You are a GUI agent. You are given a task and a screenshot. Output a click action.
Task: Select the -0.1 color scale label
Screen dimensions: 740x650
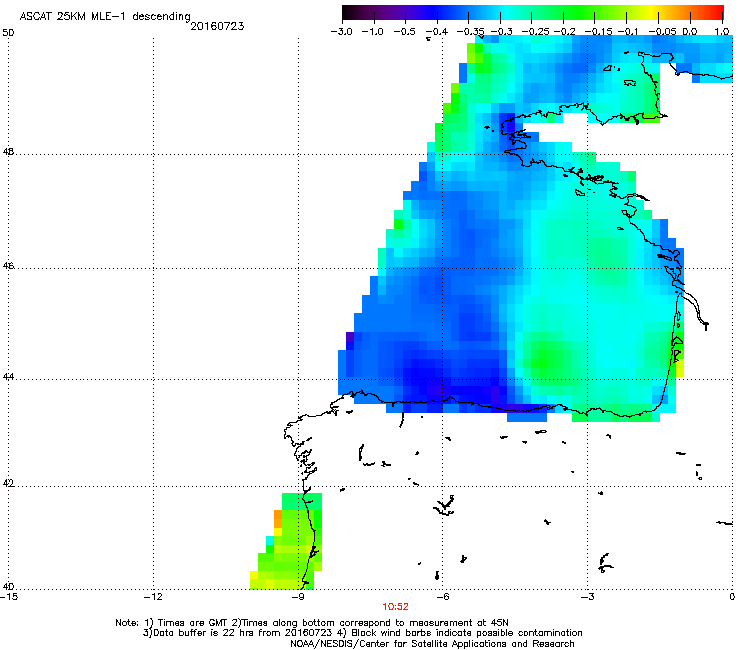pos(628,32)
